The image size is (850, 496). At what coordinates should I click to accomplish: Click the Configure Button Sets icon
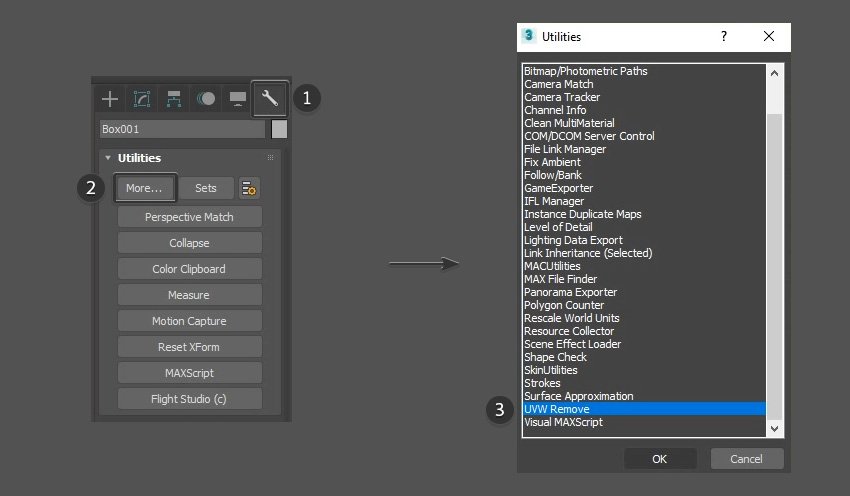tap(249, 188)
